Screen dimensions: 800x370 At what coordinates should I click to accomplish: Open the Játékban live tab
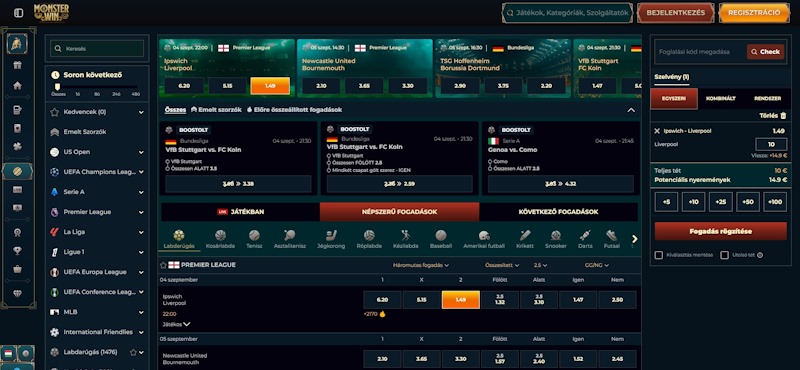click(240, 212)
